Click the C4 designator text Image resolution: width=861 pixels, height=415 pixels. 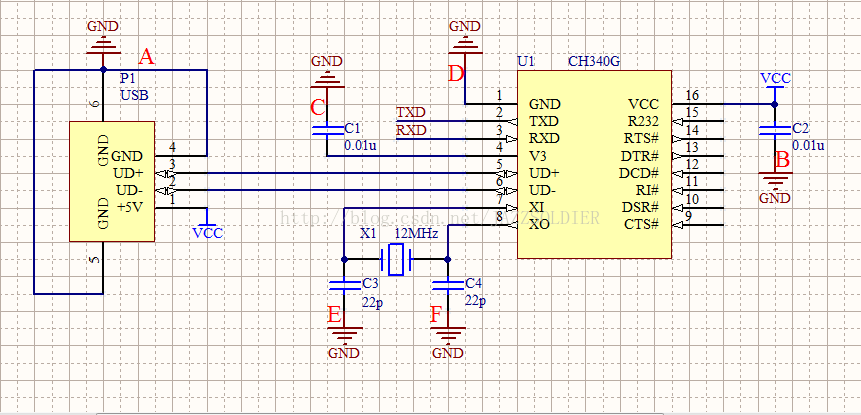(x=474, y=283)
